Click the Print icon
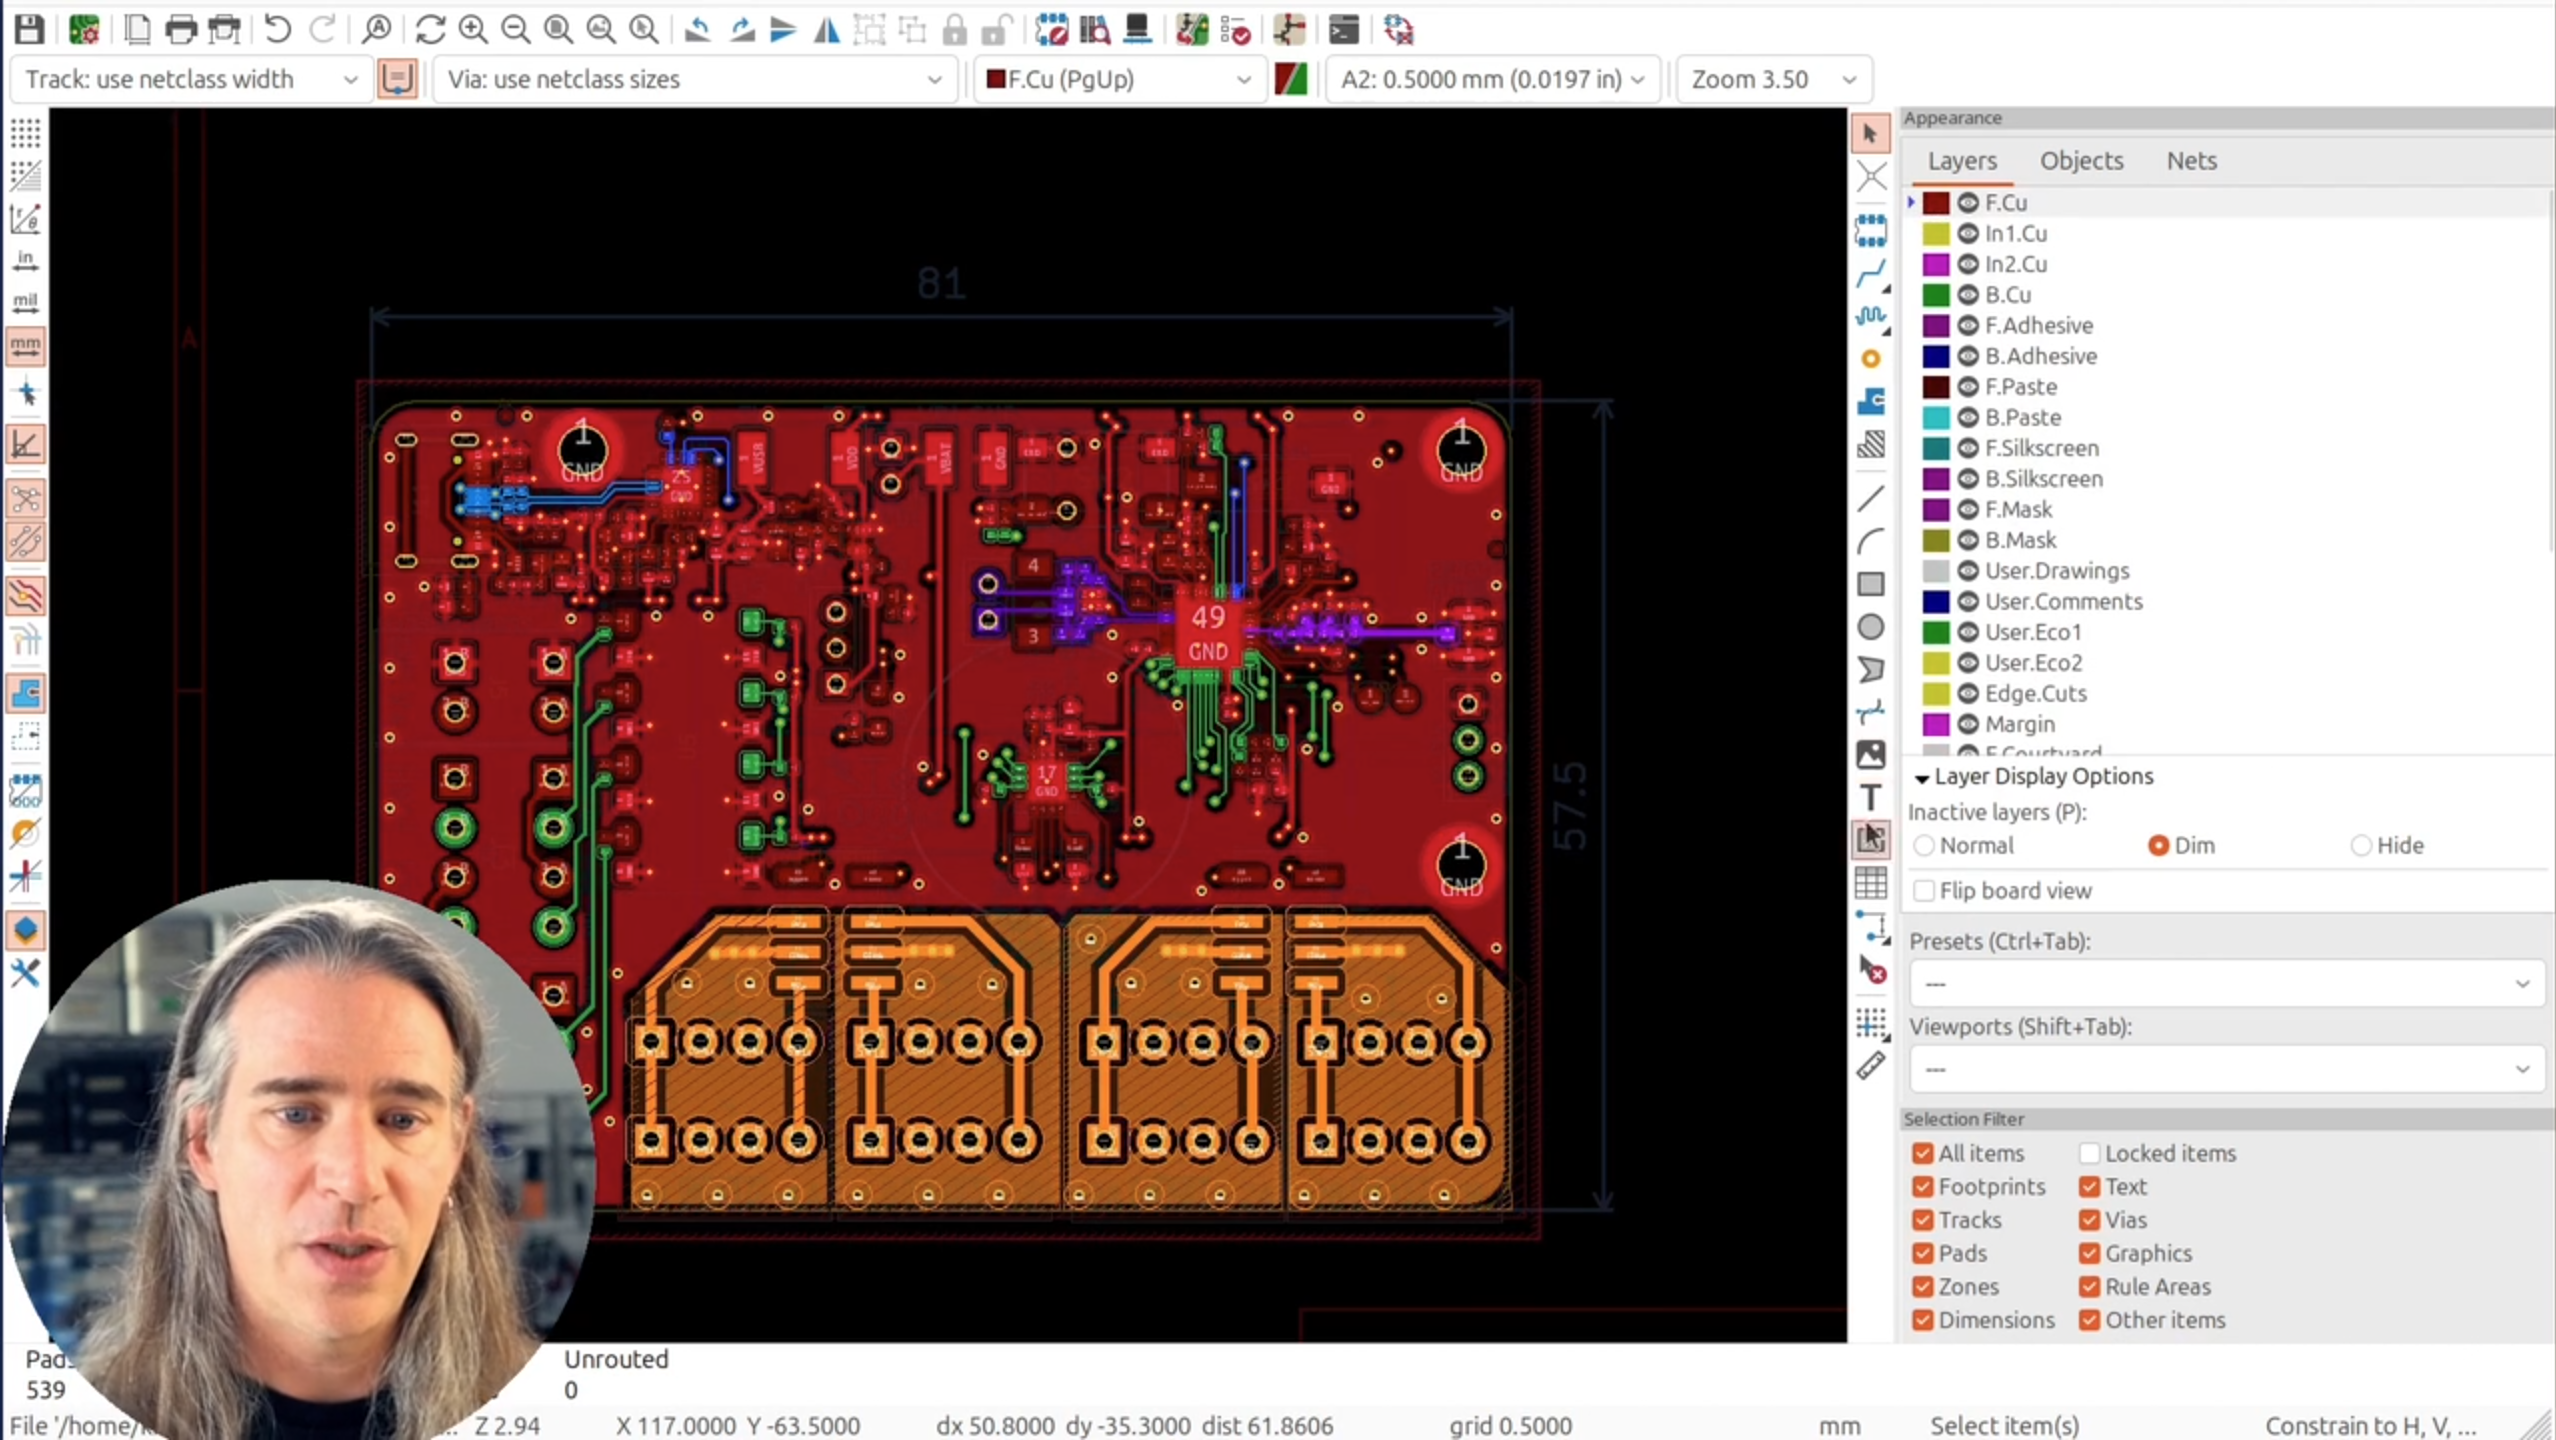Image resolution: width=2556 pixels, height=1440 pixels. coord(180,30)
